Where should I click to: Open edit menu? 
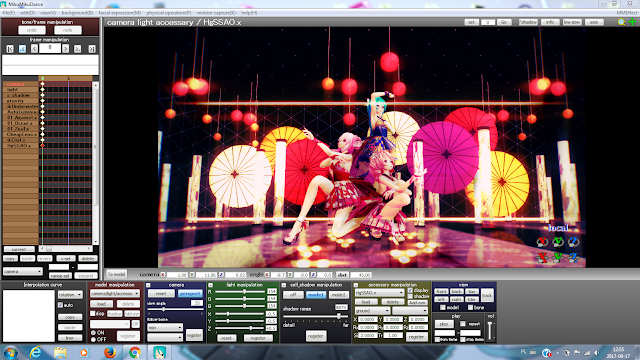coord(27,13)
